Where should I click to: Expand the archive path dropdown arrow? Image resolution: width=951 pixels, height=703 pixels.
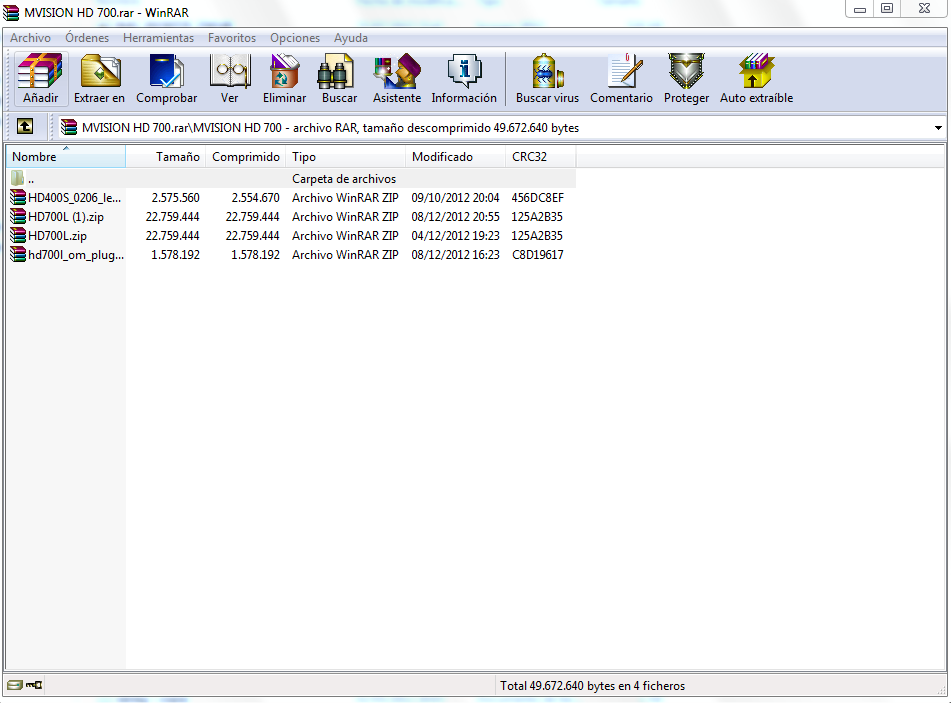click(938, 128)
